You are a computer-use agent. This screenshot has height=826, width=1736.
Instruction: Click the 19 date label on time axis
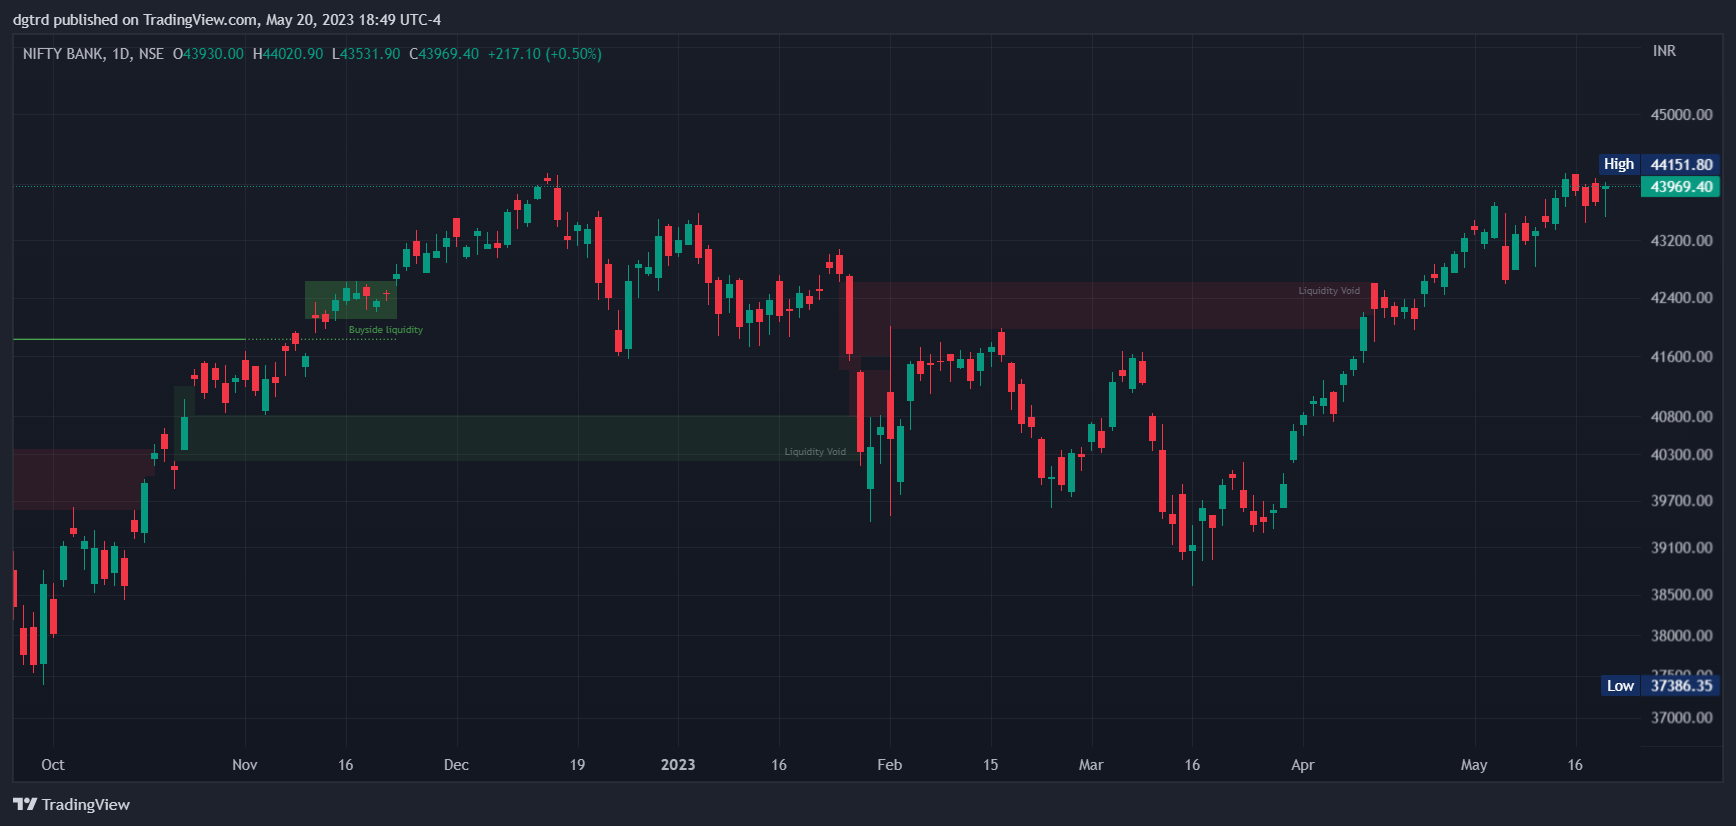click(577, 765)
